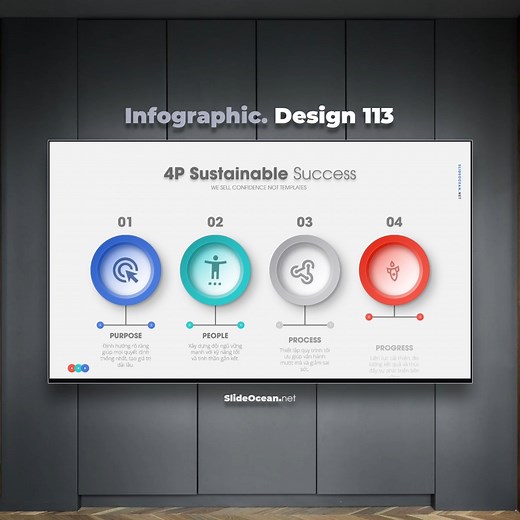Click the tri-color circles logo on the slide
This screenshot has height=520, width=520.
click(78, 368)
